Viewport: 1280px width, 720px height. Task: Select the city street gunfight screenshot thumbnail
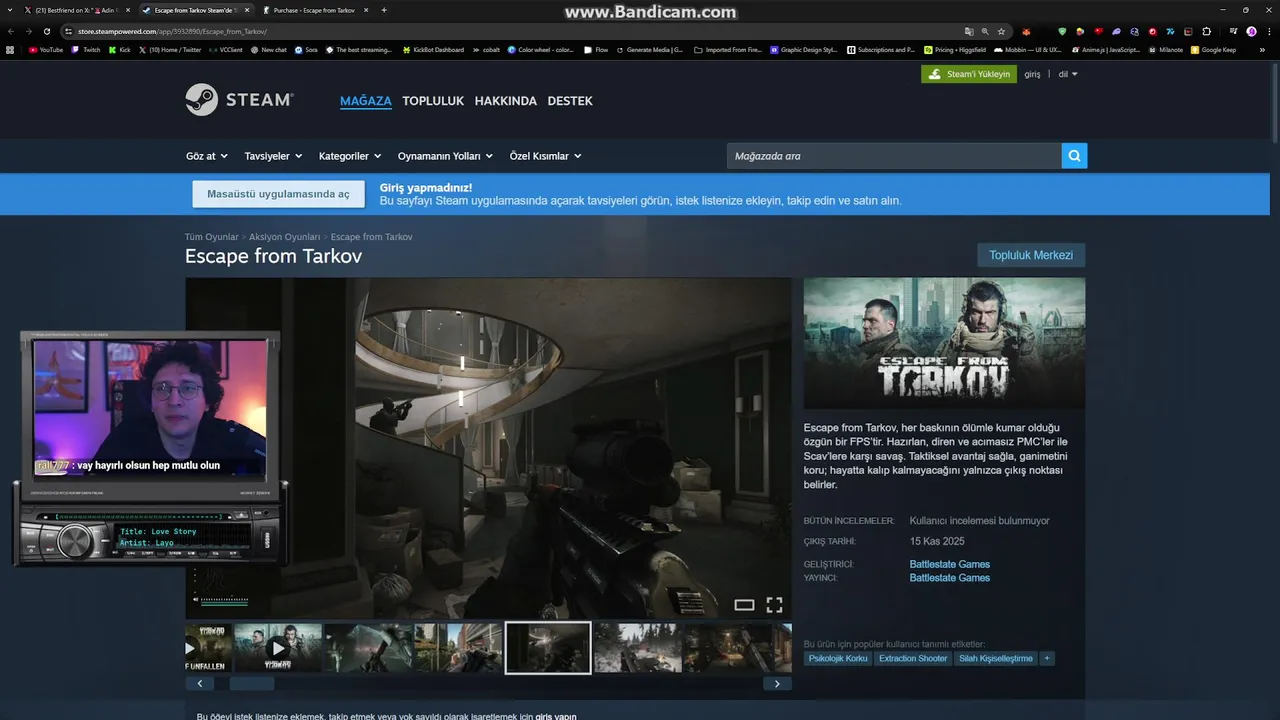pyautogui.click(x=458, y=648)
